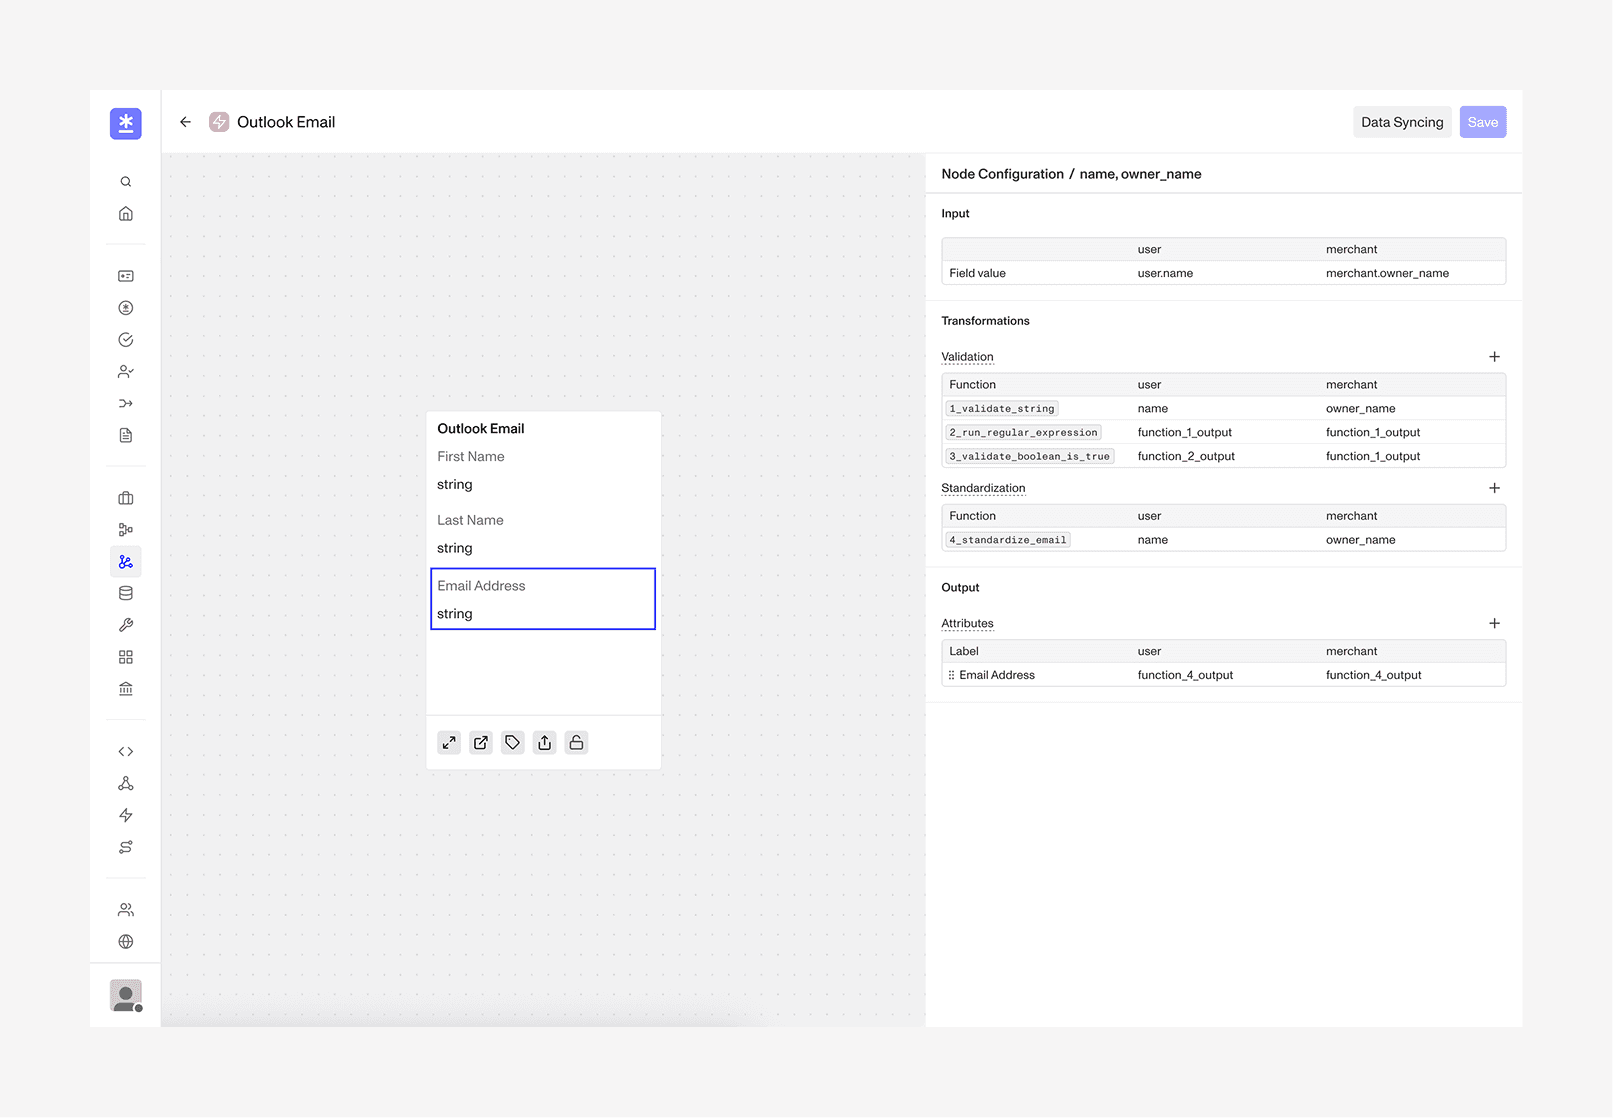Open the document sidebar icon
Image resolution: width=1613 pixels, height=1118 pixels.
126,436
